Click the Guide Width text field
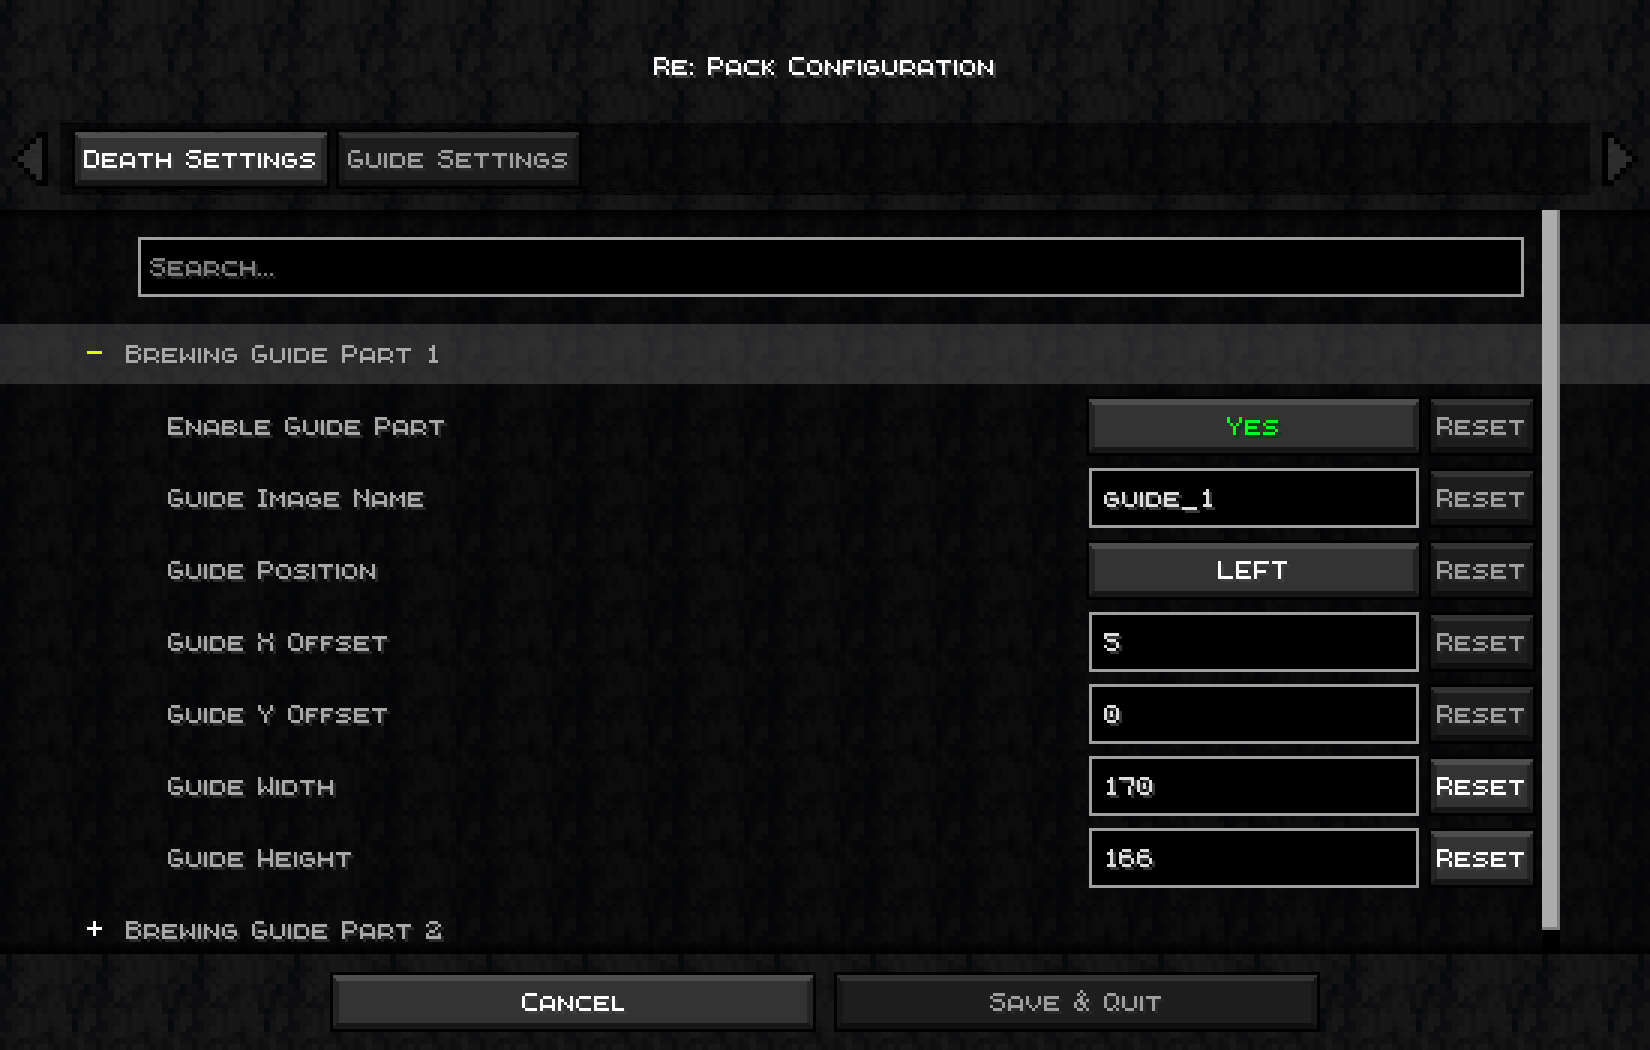Image resolution: width=1650 pixels, height=1050 pixels. (x=1253, y=786)
